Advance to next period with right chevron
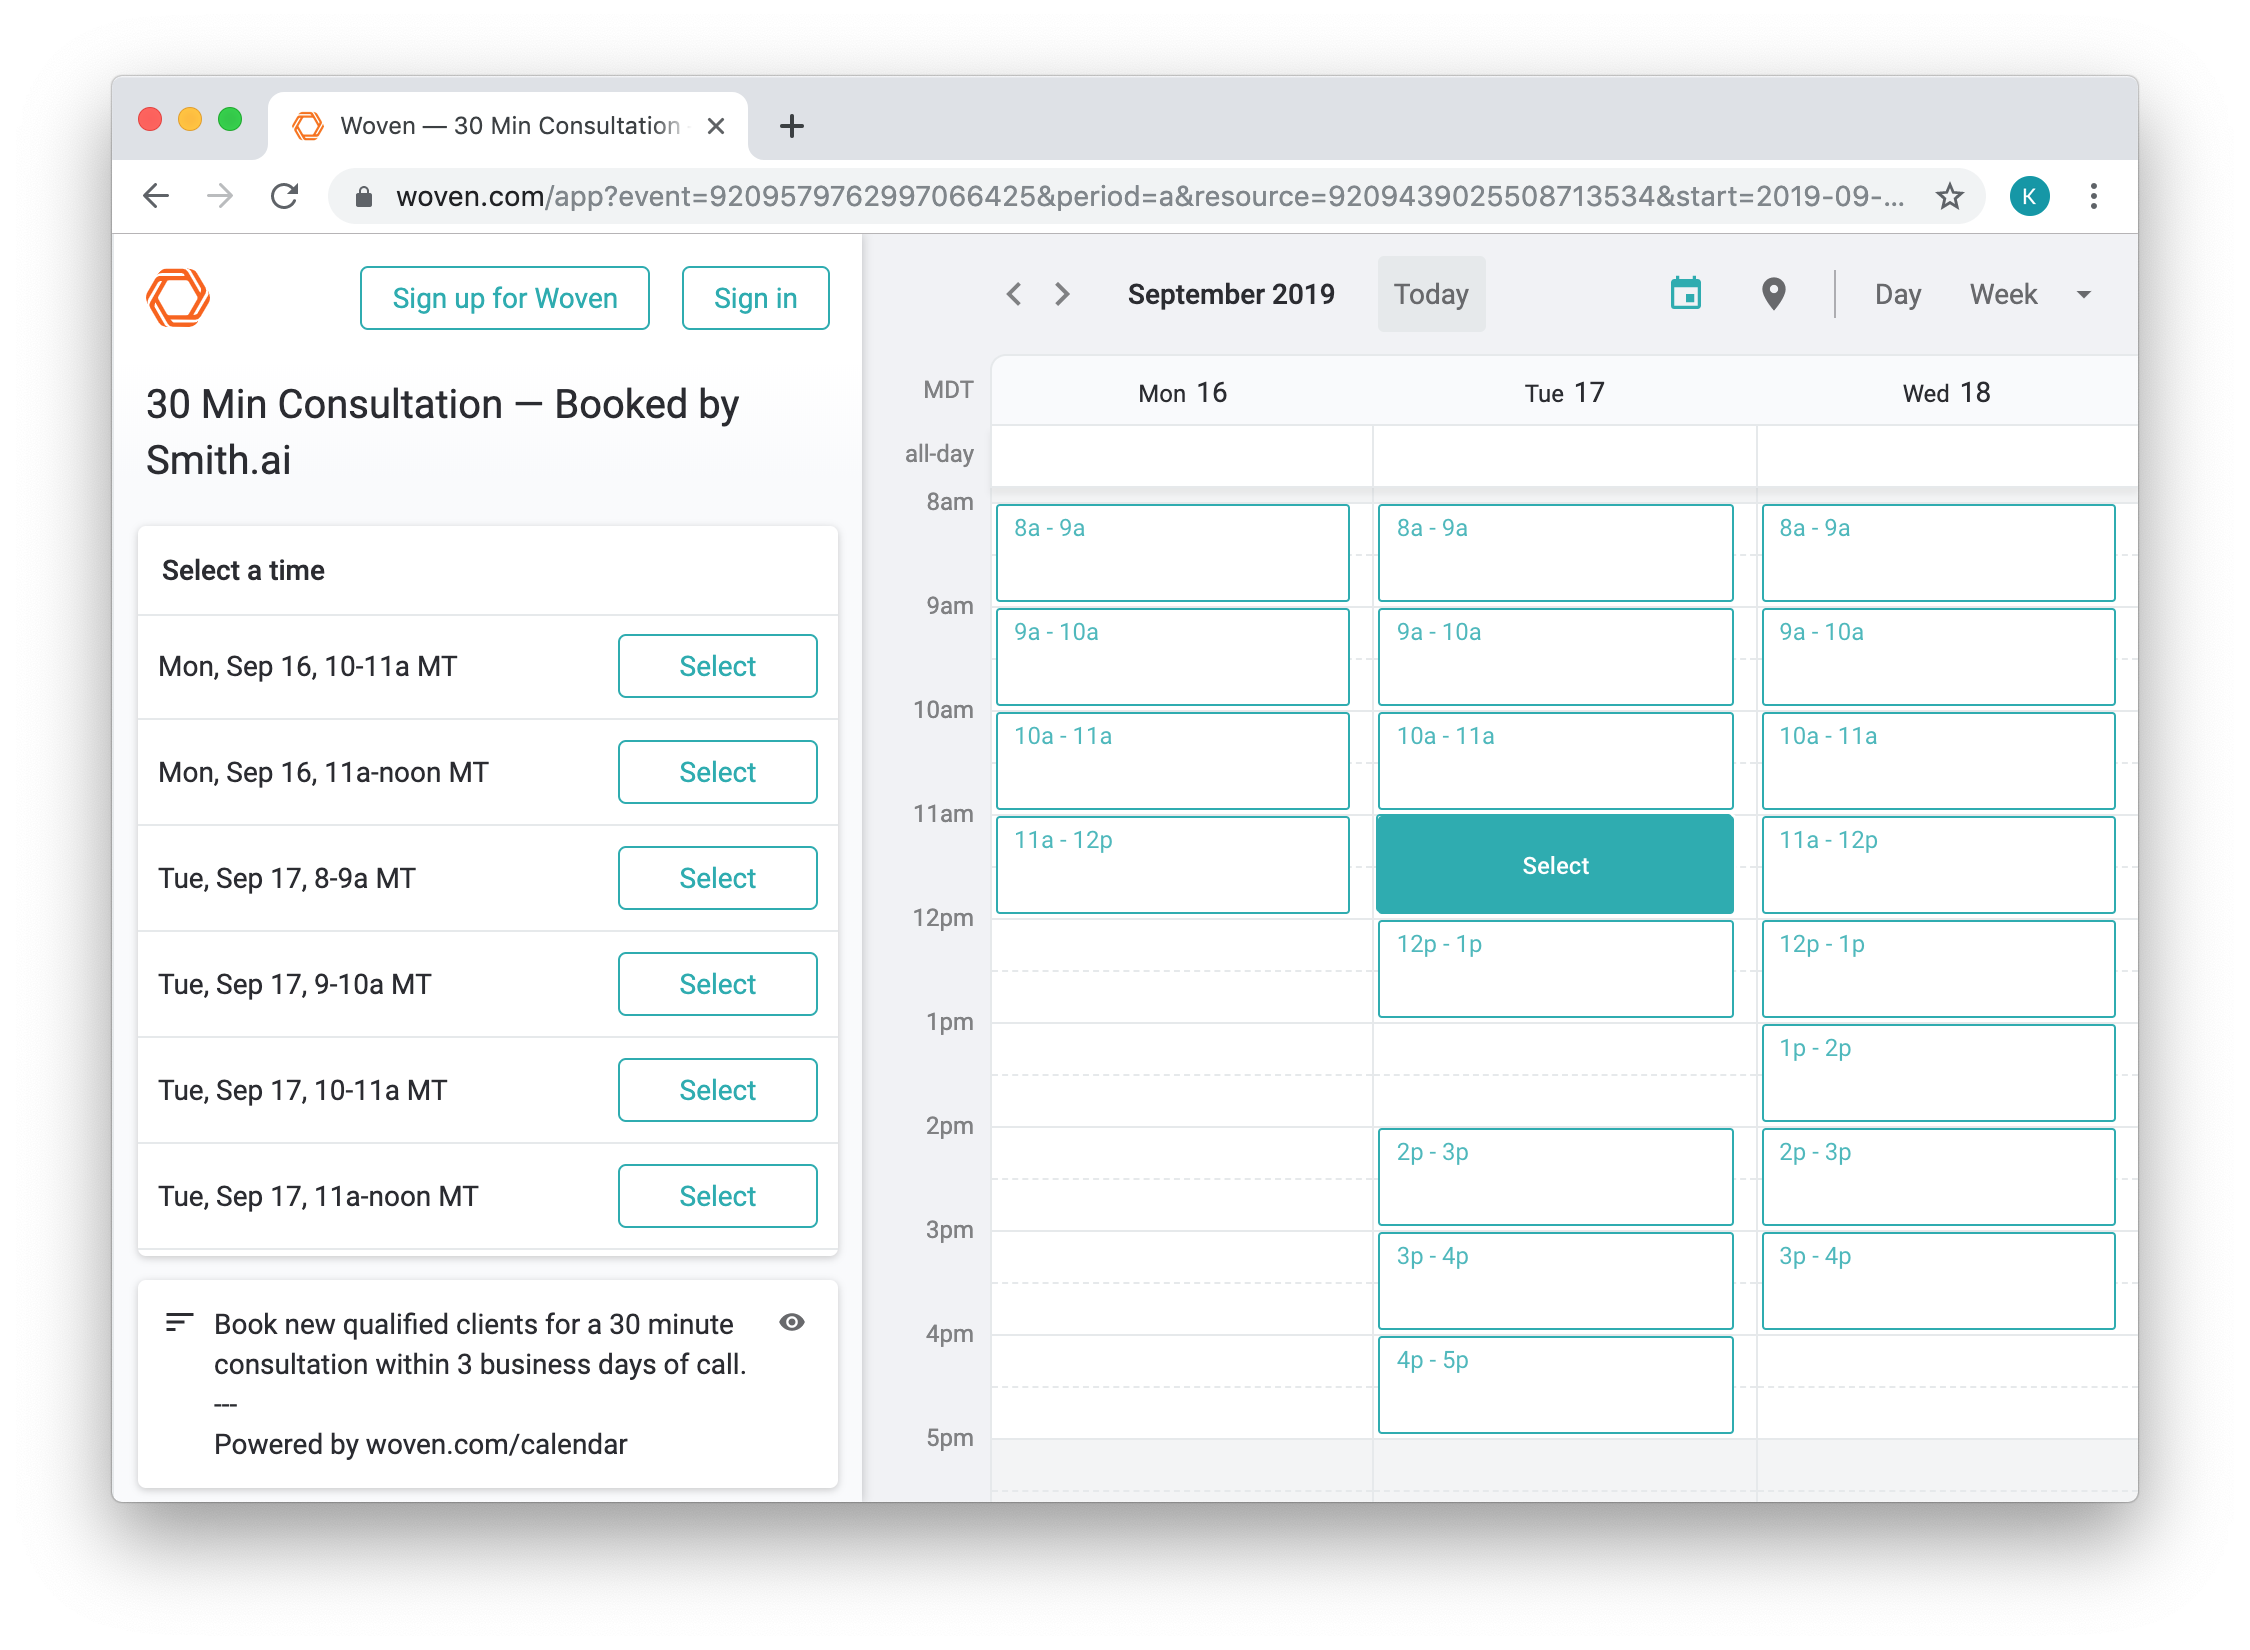 pyautogui.click(x=1062, y=294)
